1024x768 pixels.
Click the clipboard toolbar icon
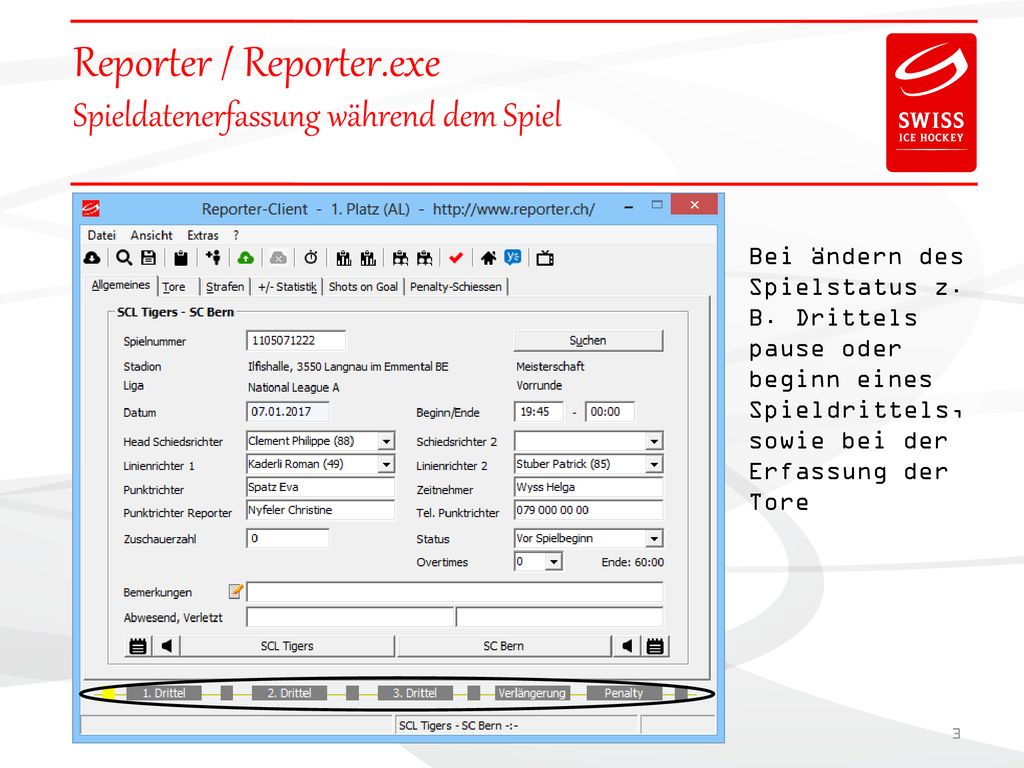[x=181, y=259]
